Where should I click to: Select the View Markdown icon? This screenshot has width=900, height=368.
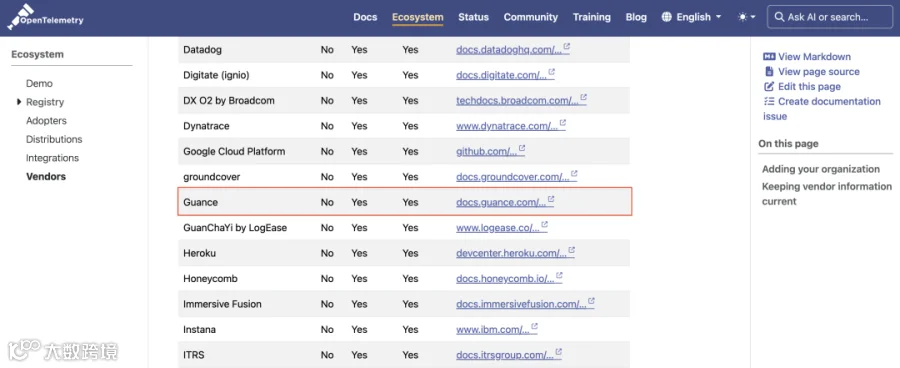click(x=769, y=56)
